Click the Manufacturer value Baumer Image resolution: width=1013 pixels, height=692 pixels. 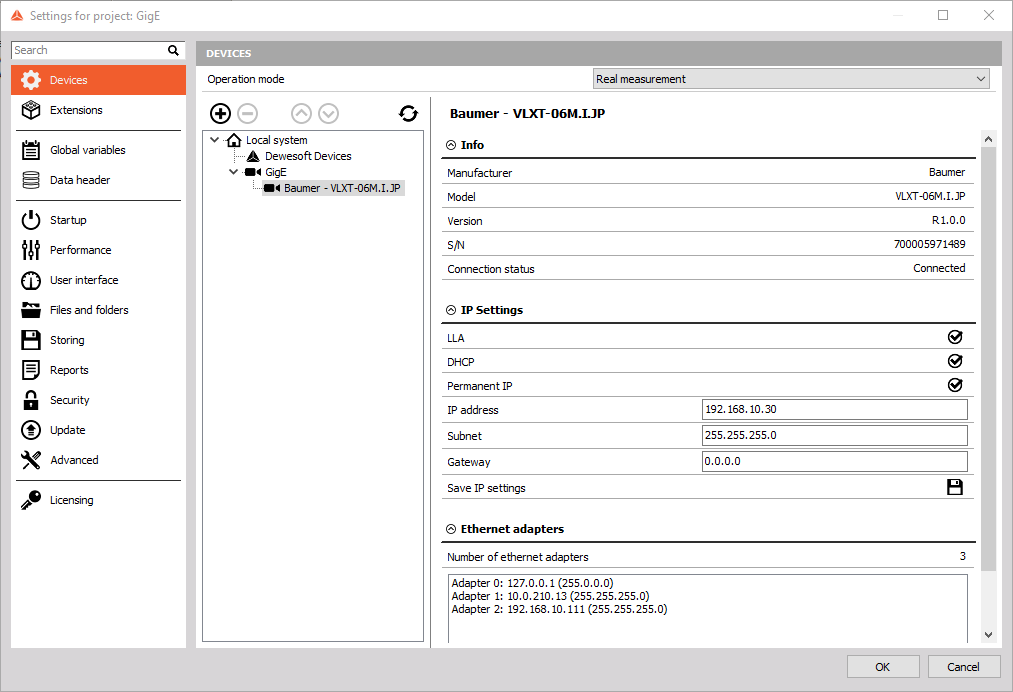[947, 173]
